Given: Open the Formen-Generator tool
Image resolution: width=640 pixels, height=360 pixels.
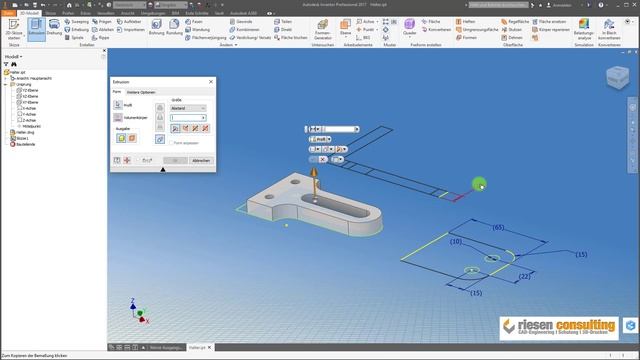Looking at the screenshot, I should [x=322, y=29].
